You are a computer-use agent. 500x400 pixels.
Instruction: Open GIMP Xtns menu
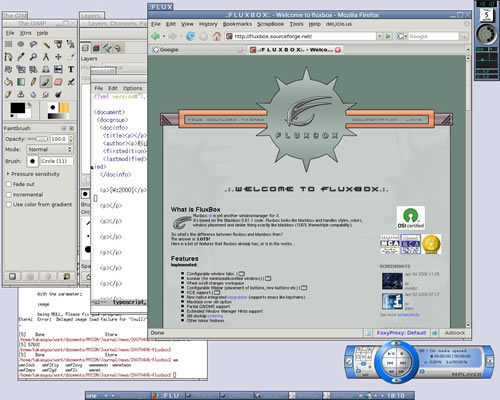click(25, 33)
